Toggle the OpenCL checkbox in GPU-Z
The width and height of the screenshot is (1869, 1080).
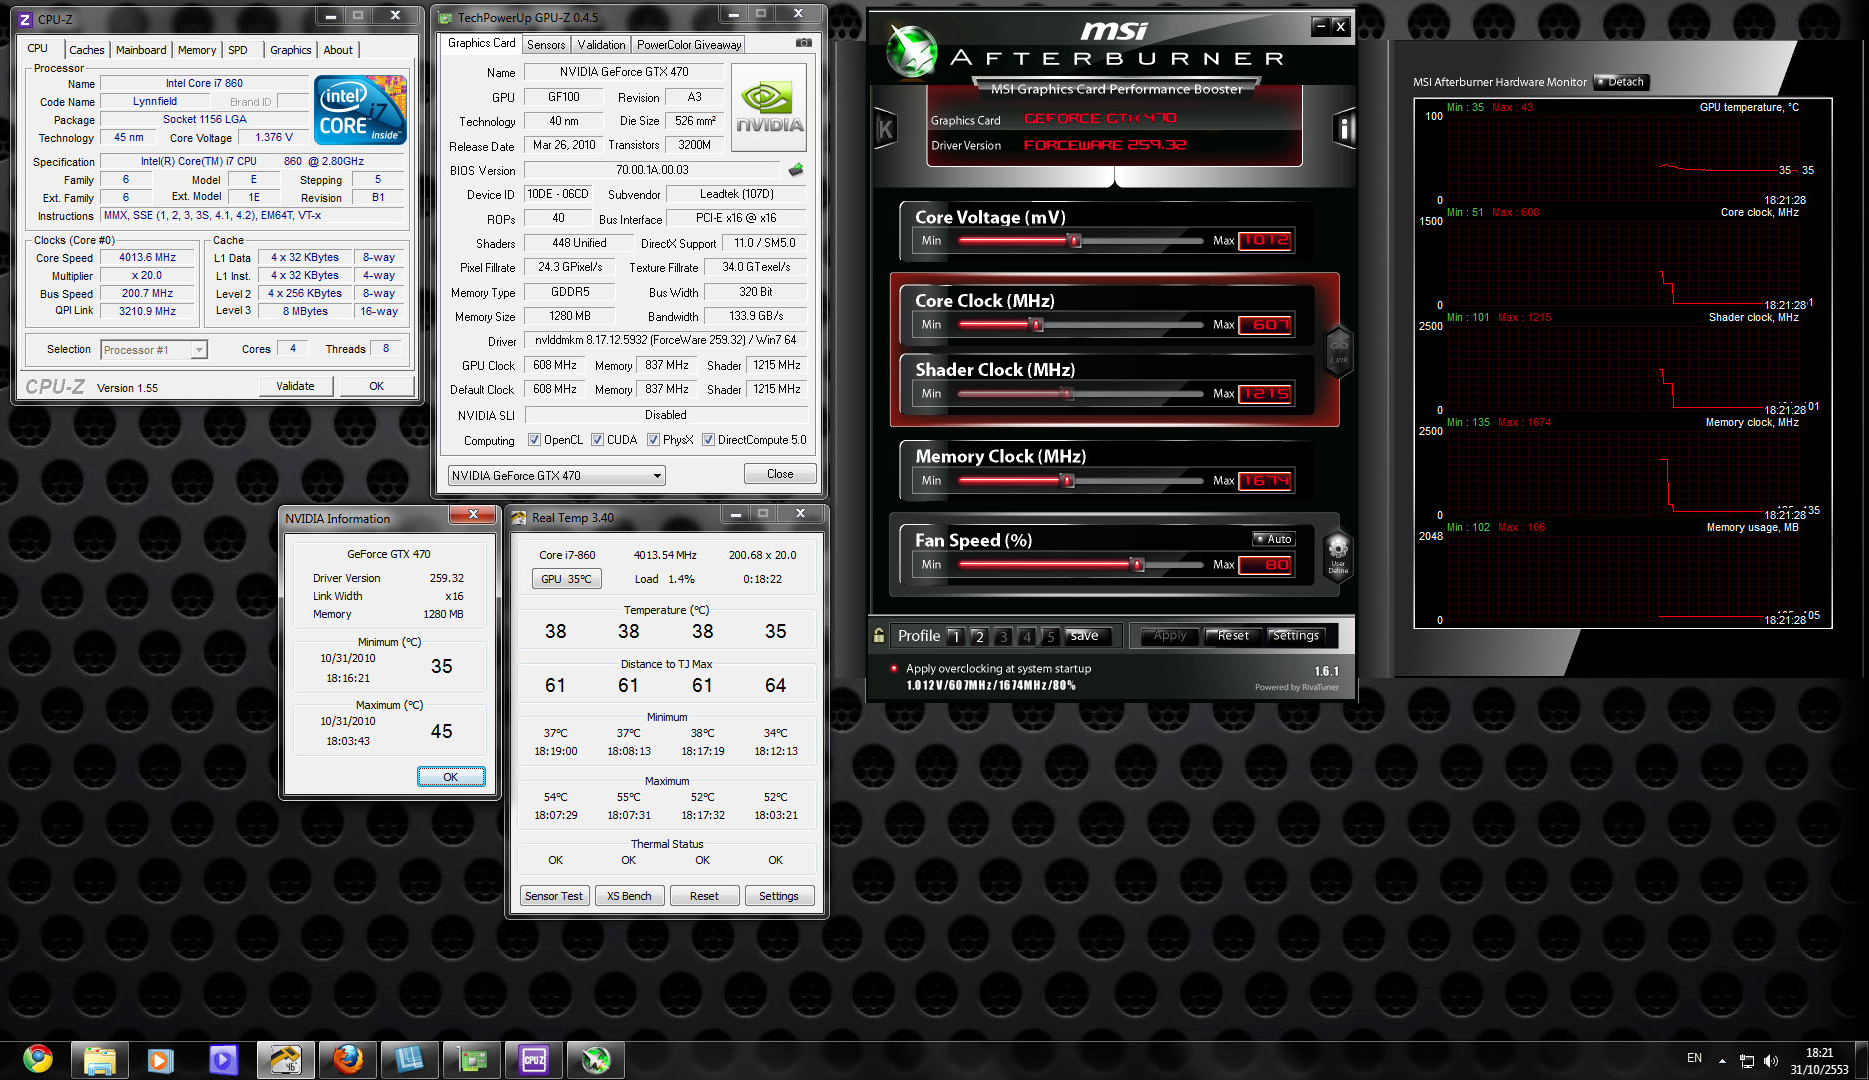pos(535,440)
